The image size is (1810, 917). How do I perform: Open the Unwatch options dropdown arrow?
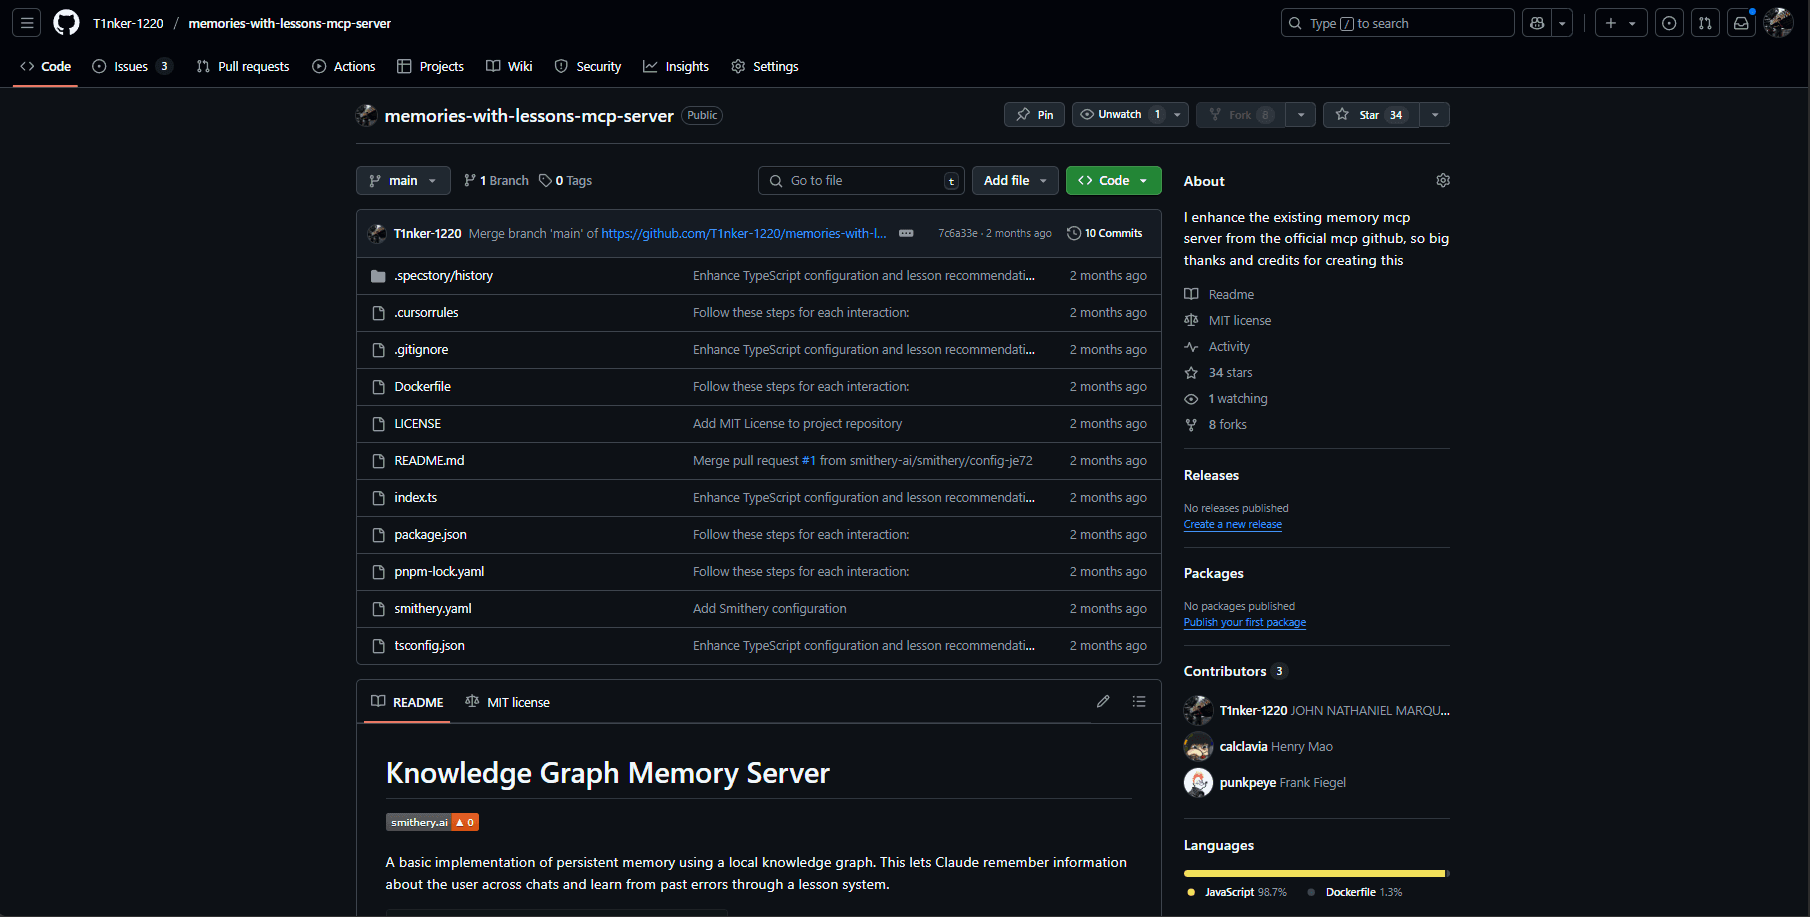1177,115
